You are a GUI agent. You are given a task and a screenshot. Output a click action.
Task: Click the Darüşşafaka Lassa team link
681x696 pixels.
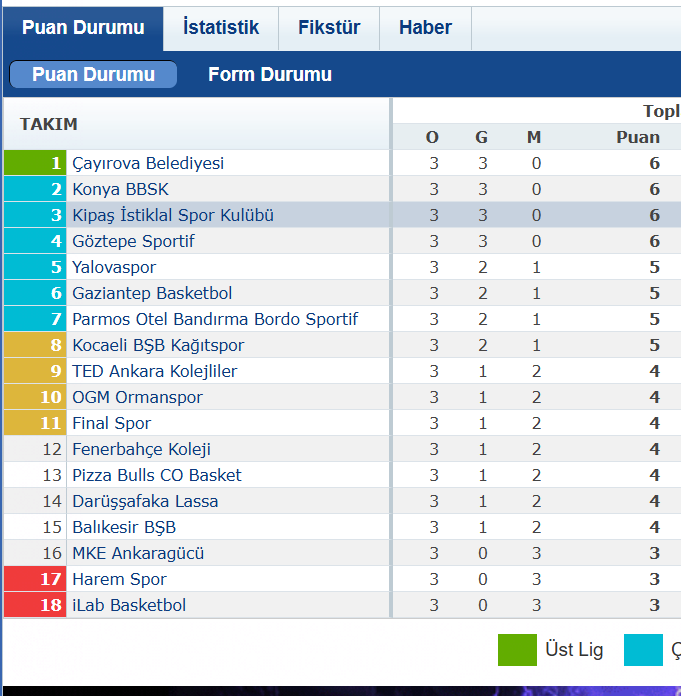click(145, 501)
